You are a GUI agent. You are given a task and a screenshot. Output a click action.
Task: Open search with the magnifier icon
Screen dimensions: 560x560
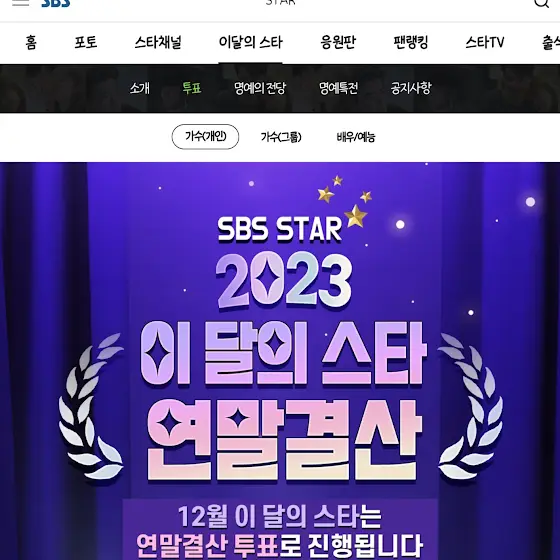(x=541, y=3)
